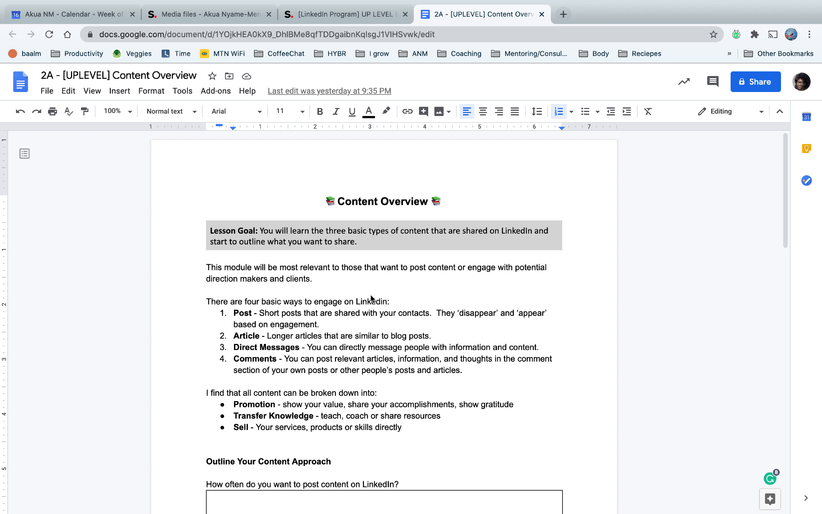This screenshot has height=514, width=822.
Task: Move document with folder icon
Action: pos(229,76)
